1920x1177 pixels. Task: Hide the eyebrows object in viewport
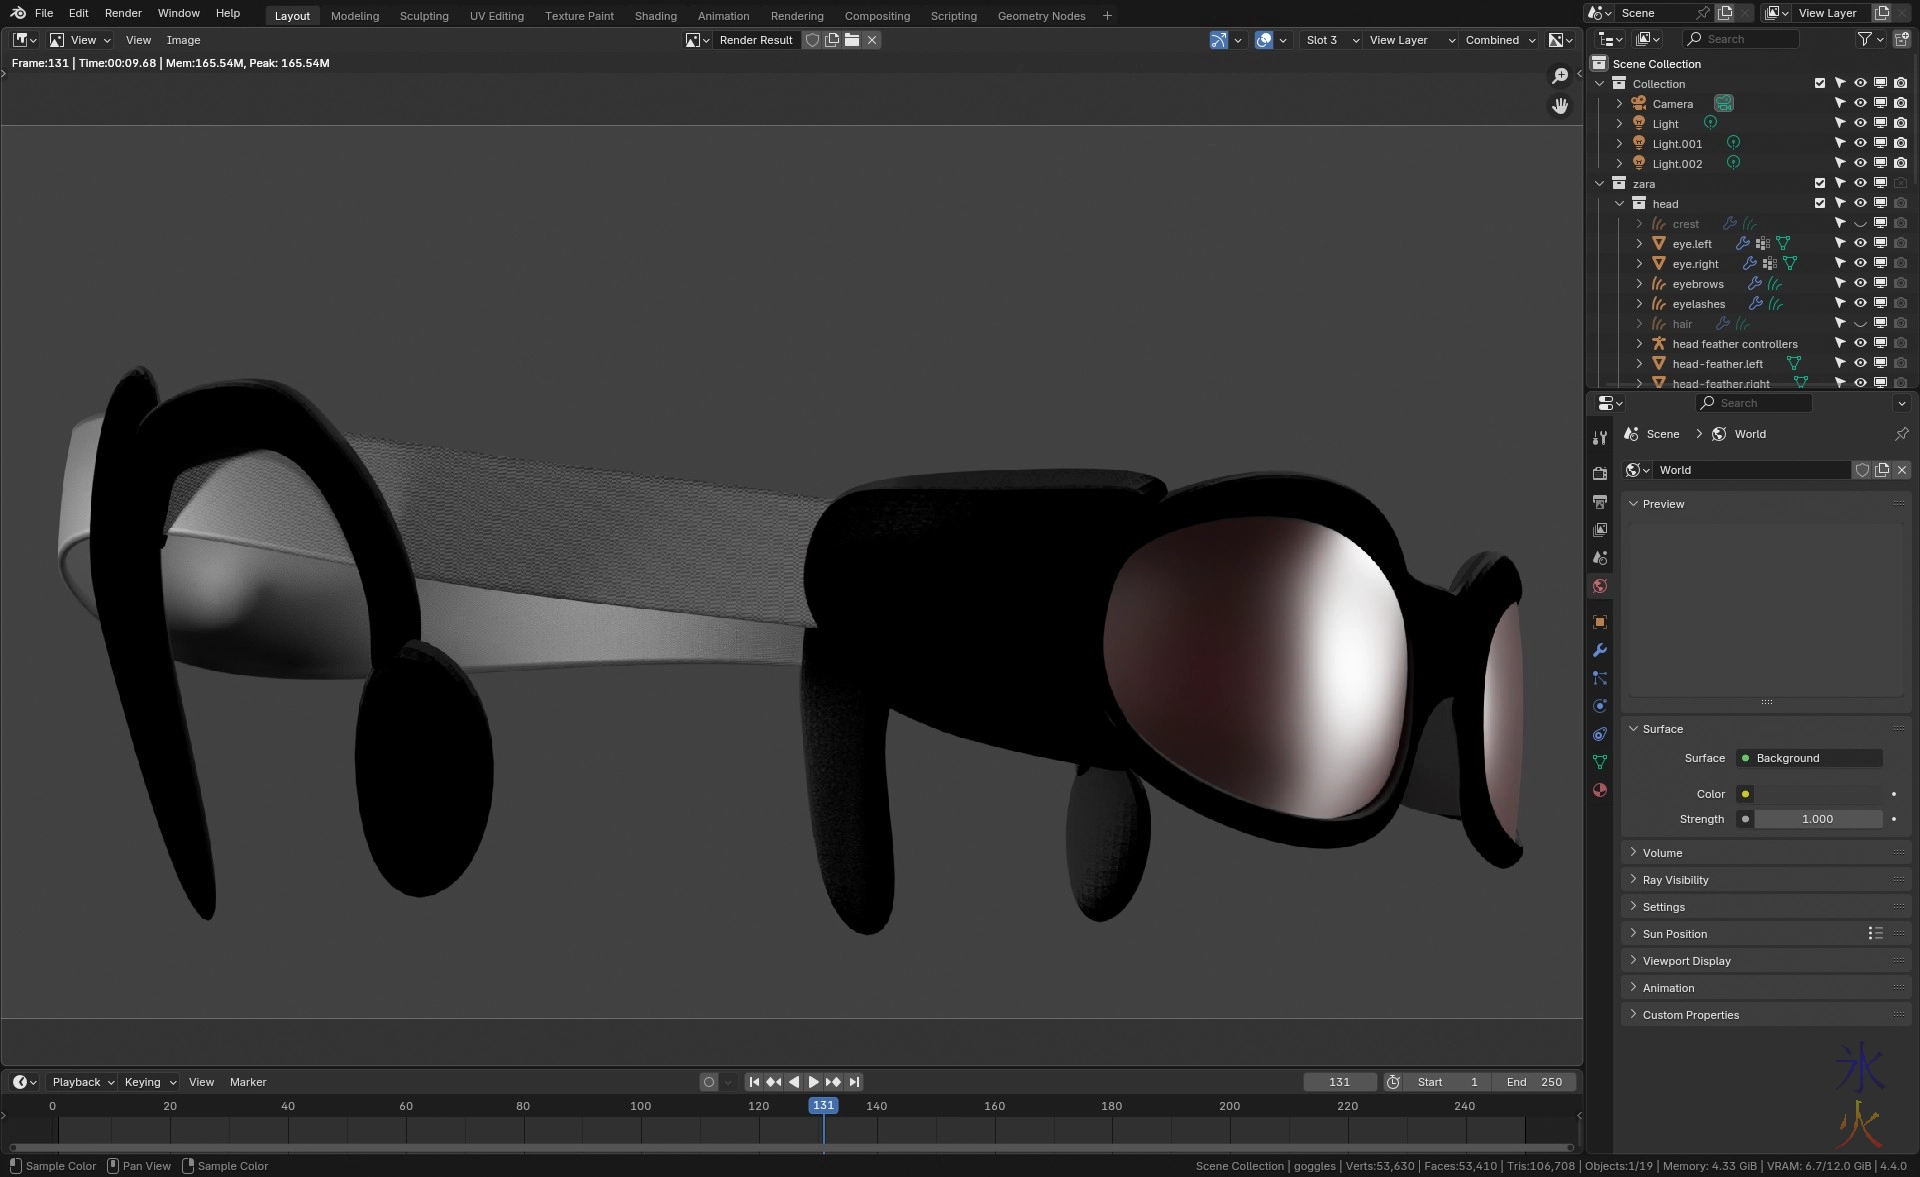tap(1860, 284)
